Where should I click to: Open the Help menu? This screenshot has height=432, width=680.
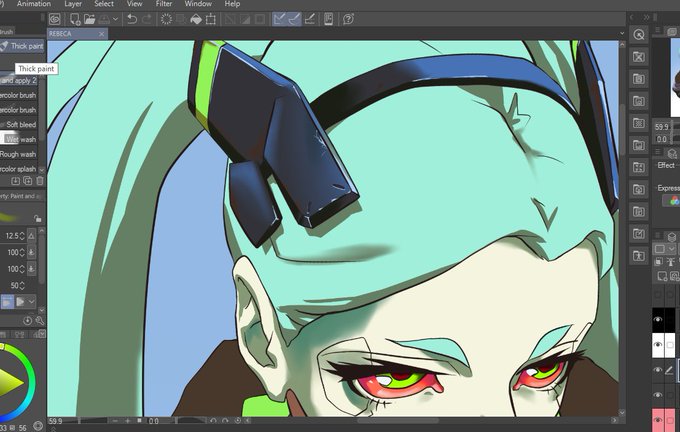[x=232, y=4]
